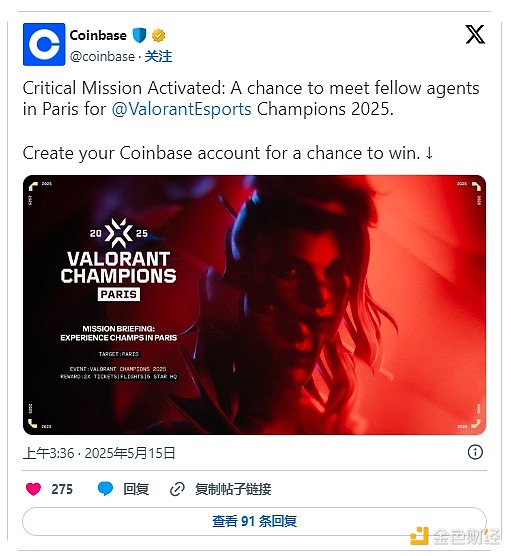The height and width of the screenshot is (556, 511).
Task: Click 查看 91 条回复 button
Action: (x=254, y=521)
